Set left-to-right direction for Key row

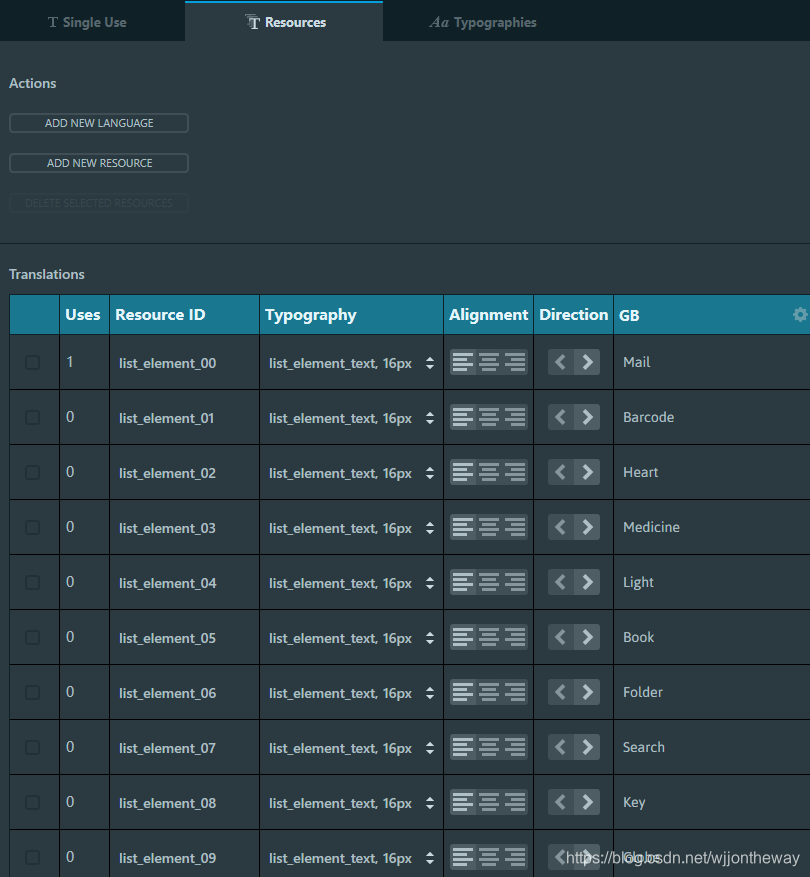[x=587, y=802]
